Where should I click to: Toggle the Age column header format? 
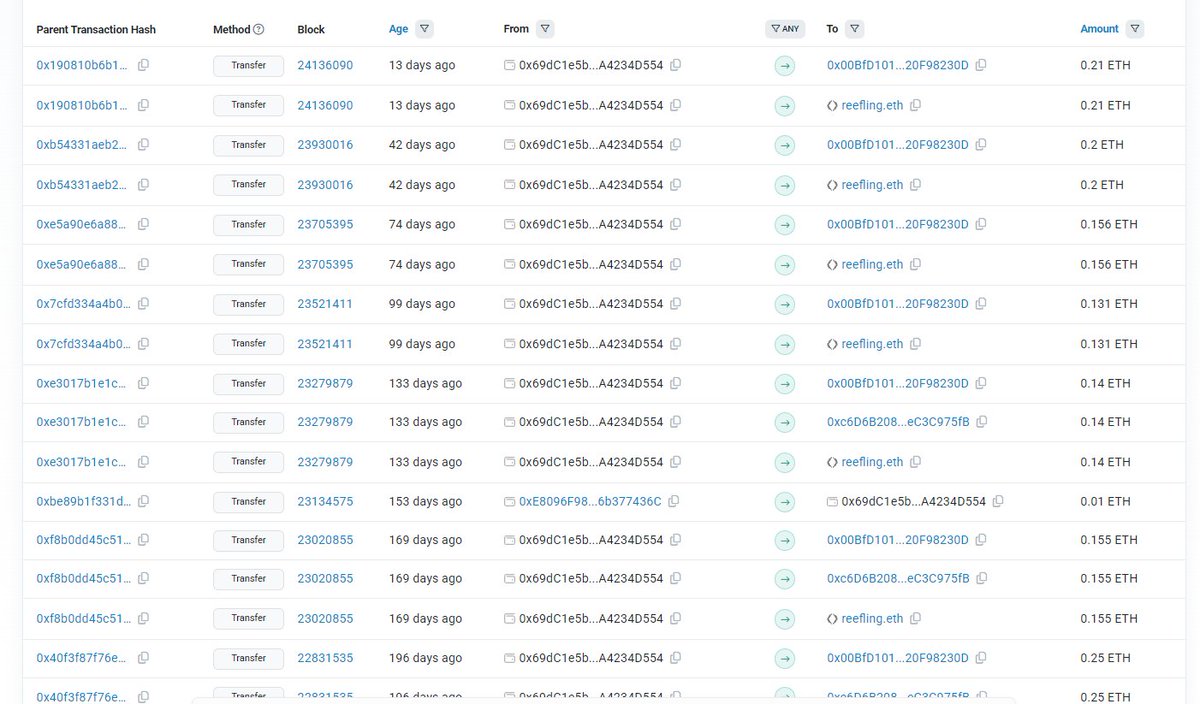(x=399, y=29)
